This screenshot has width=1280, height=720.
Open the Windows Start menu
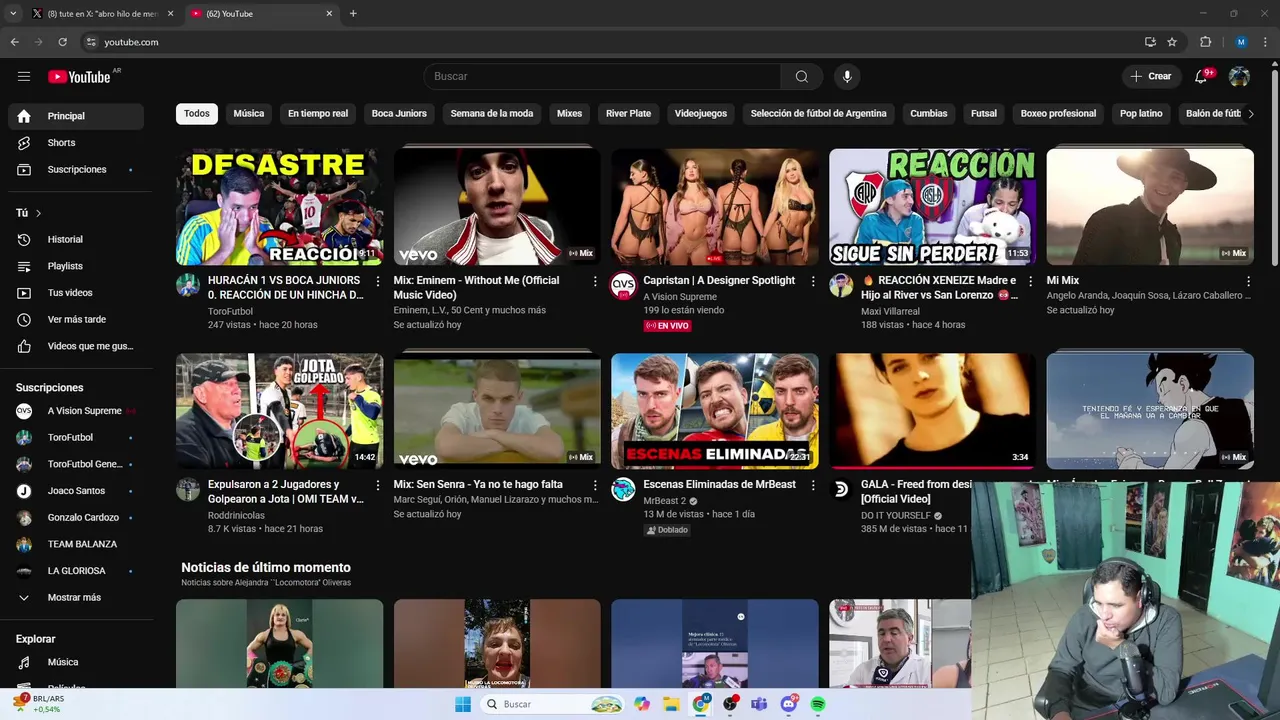point(462,704)
